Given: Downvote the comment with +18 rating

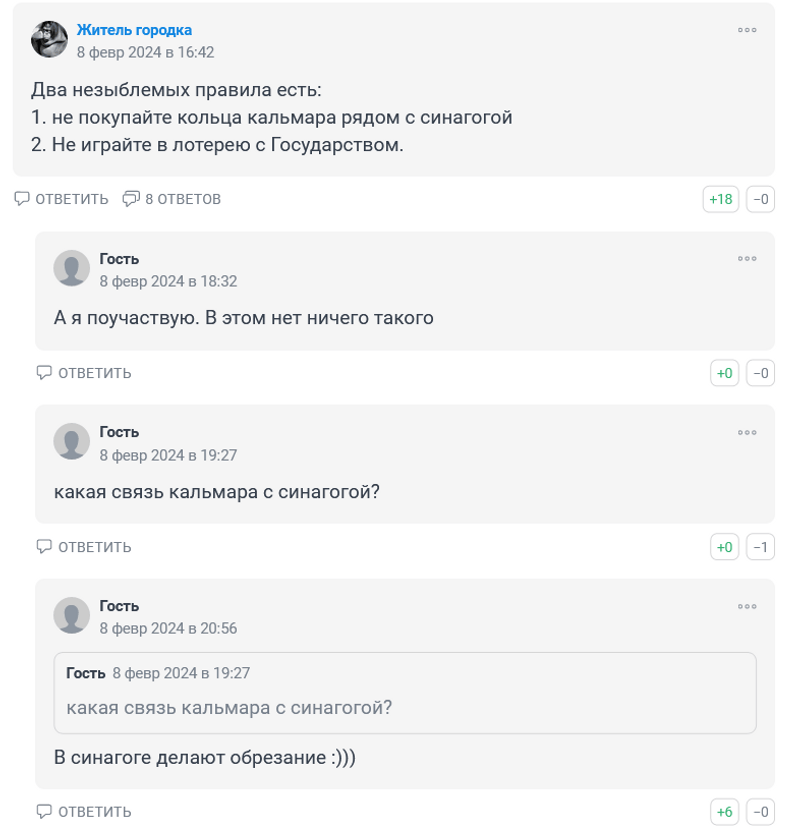Looking at the screenshot, I should (760, 199).
